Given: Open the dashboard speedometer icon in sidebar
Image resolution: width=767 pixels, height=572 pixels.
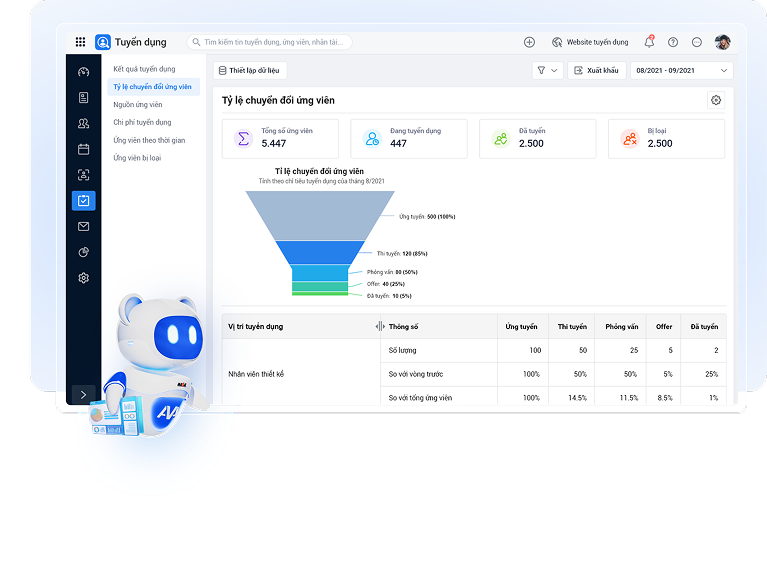Looking at the screenshot, I should [84, 72].
